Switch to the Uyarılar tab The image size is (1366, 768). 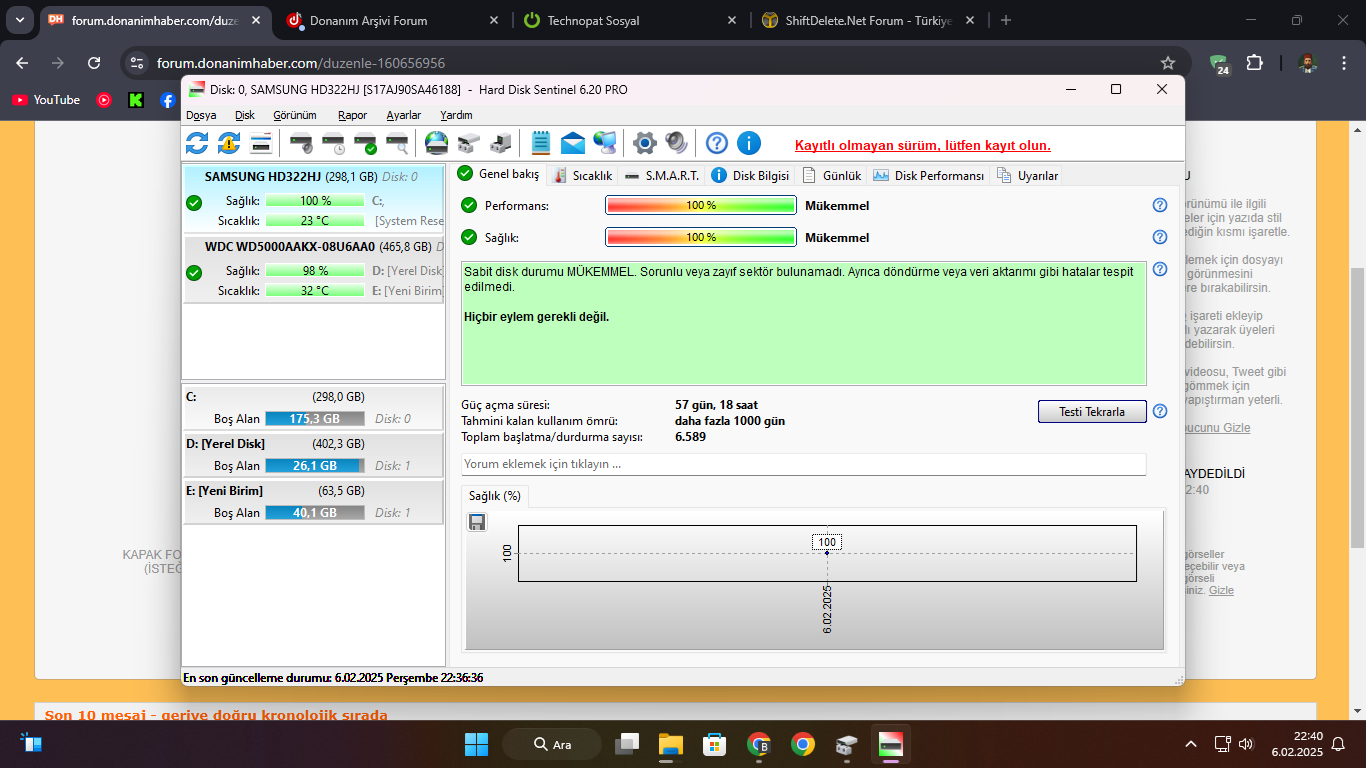pyautogui.click(x=1027, y=175)
